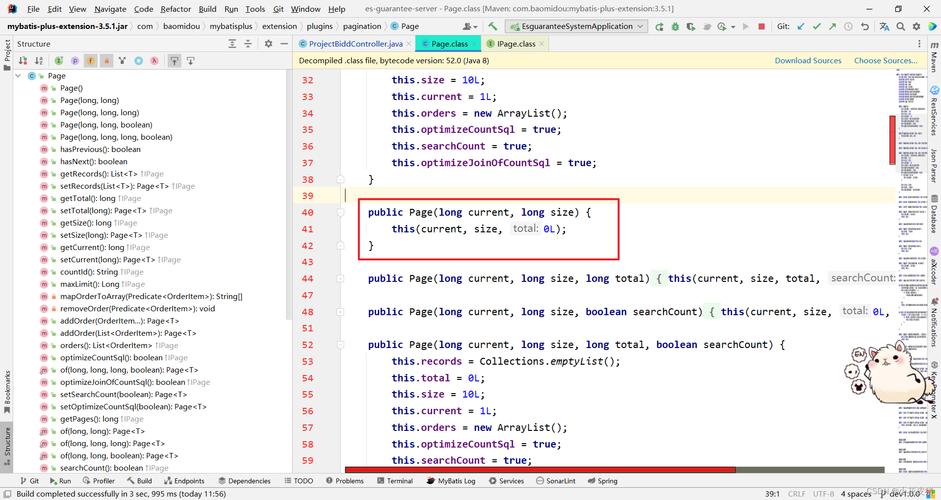941x500 pixels.
Task: Click the Choose Sources link
Action: [884, 61]
